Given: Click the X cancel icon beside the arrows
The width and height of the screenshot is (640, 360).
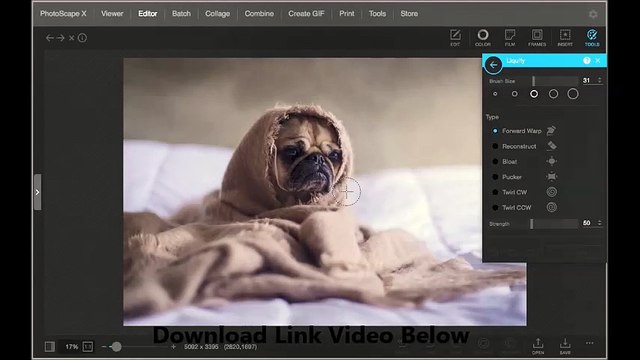Looking at the screenshot, I should [x=71, y=38].
